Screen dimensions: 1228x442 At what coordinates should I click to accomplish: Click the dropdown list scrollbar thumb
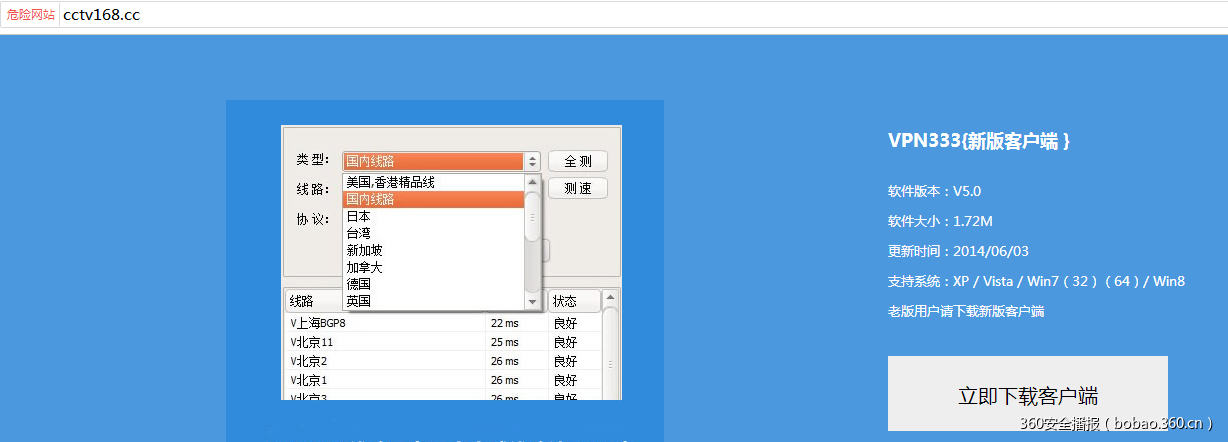pos(532,215)
